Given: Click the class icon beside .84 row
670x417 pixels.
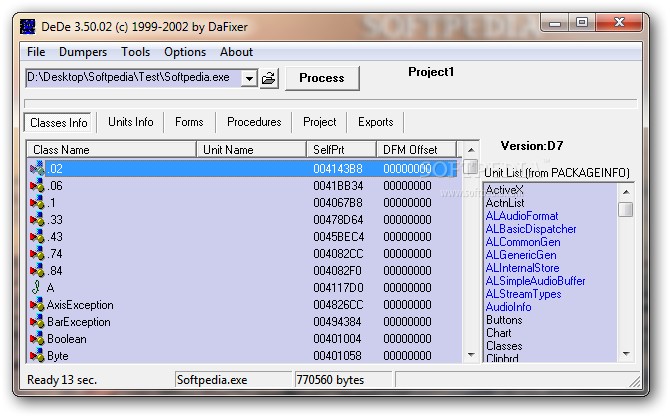Looking at the screenshot, I should (x=37, y=270).
